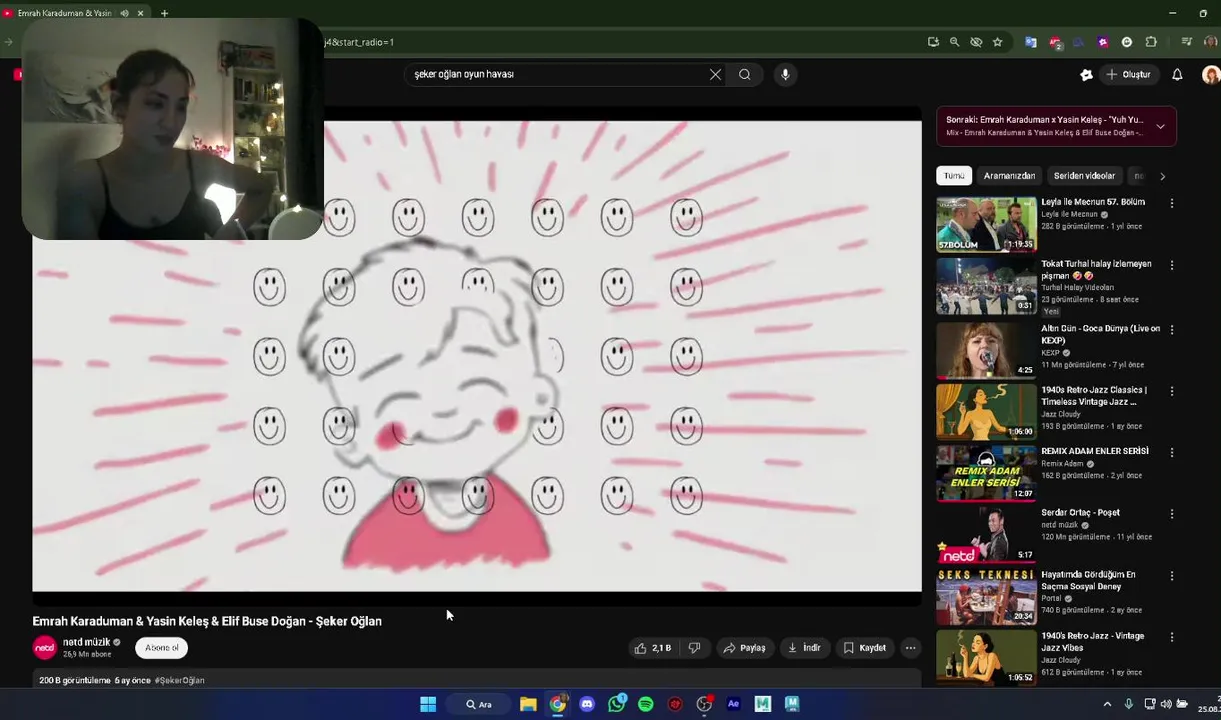Image resolution: width=1221 pixels, height=720 pixels.
Task: Subscribe via Abone ol button
Action: click(162, 648)
